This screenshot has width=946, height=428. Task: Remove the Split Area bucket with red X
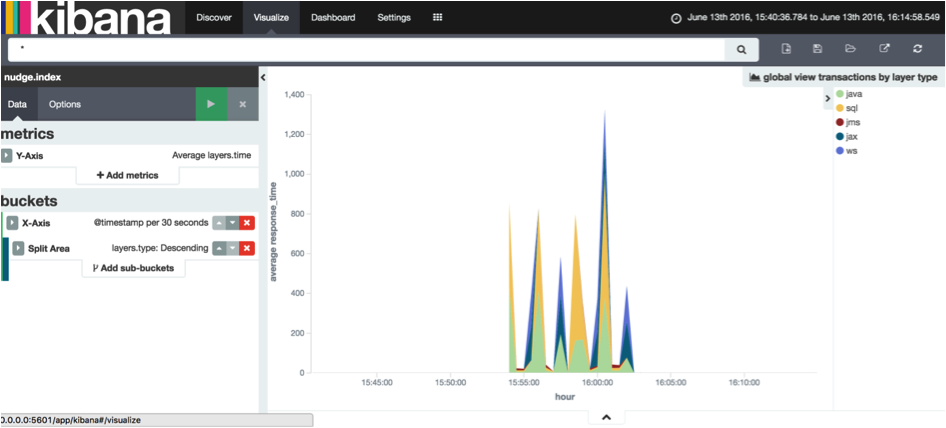click(247, 248)
